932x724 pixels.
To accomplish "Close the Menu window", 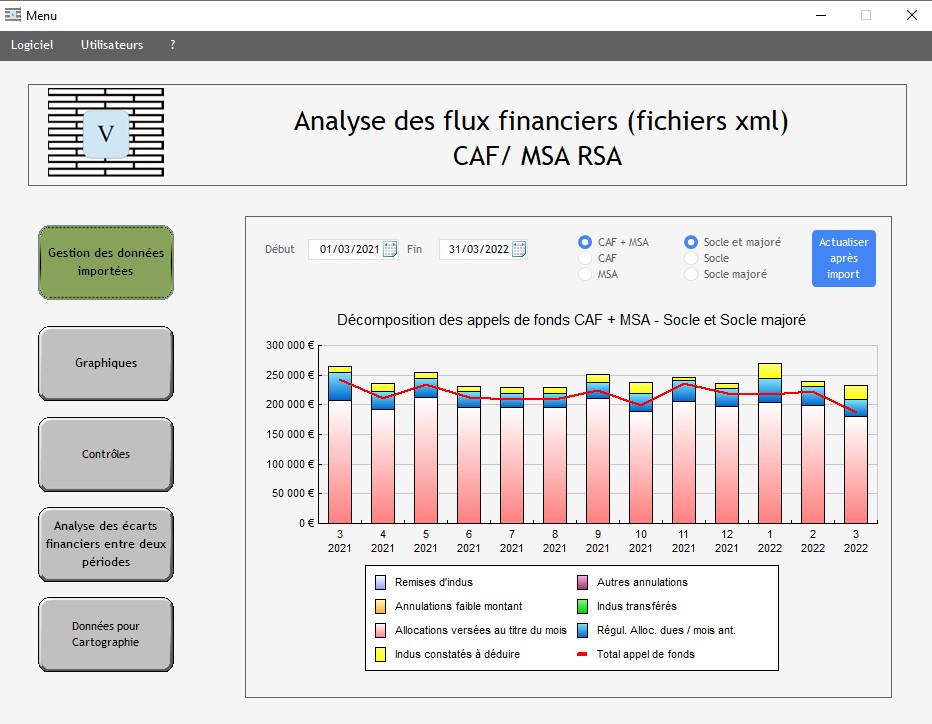I will coord(912,15).
